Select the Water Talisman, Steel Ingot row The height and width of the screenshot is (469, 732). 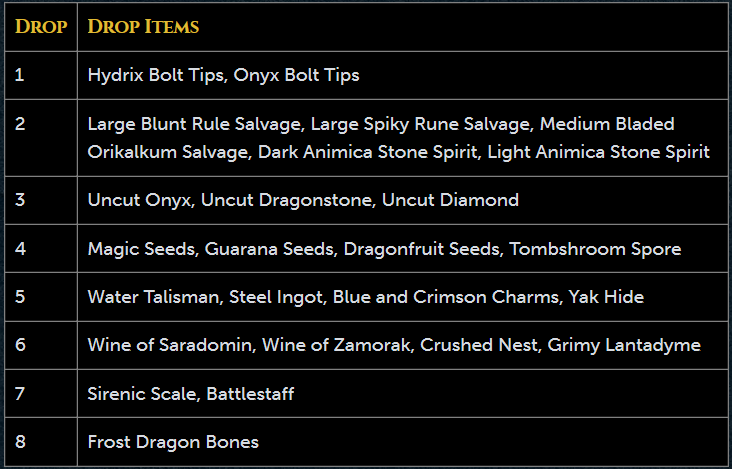(x=366, y=297)
